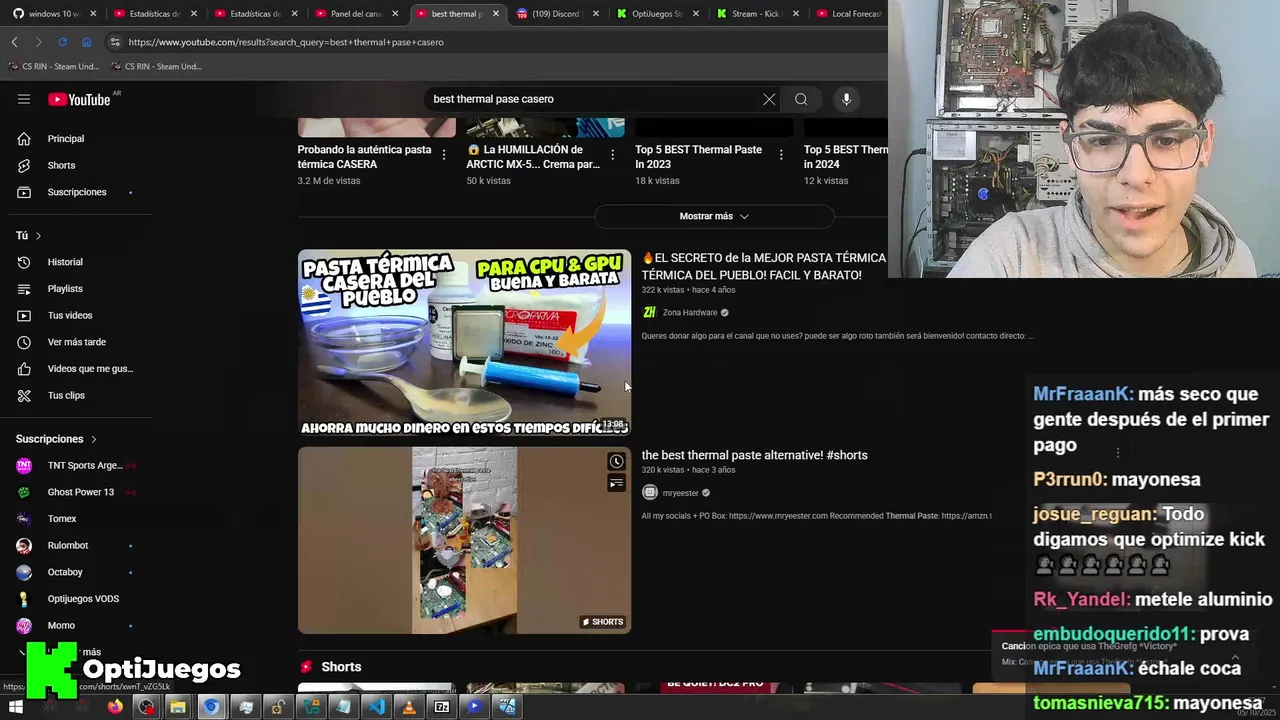Open 7-Zip from the taskbar
This screenshot has height=720, width=1280.
441,707
